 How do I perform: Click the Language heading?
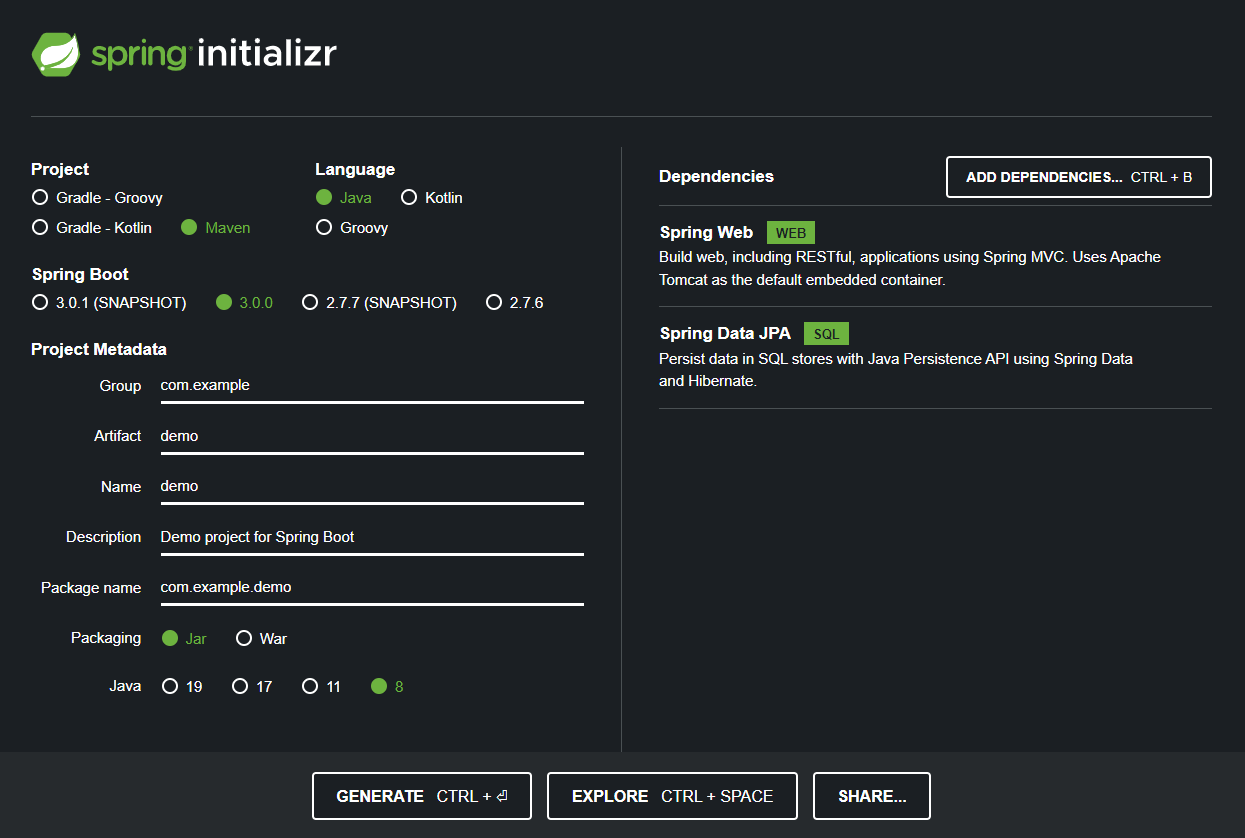click(355, 169)
